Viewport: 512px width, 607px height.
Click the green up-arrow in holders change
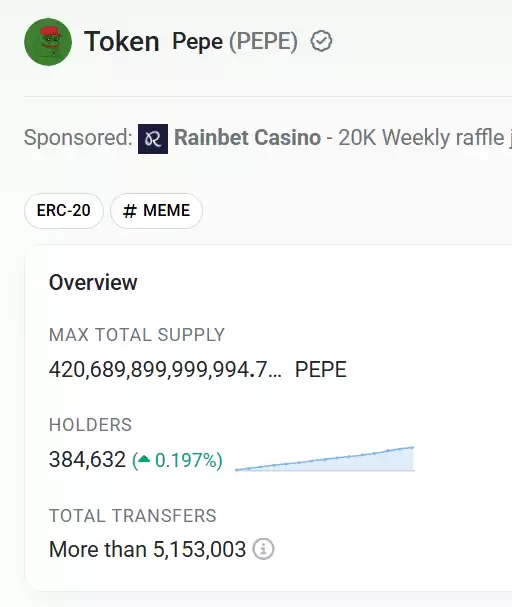(x=144, y=460)
